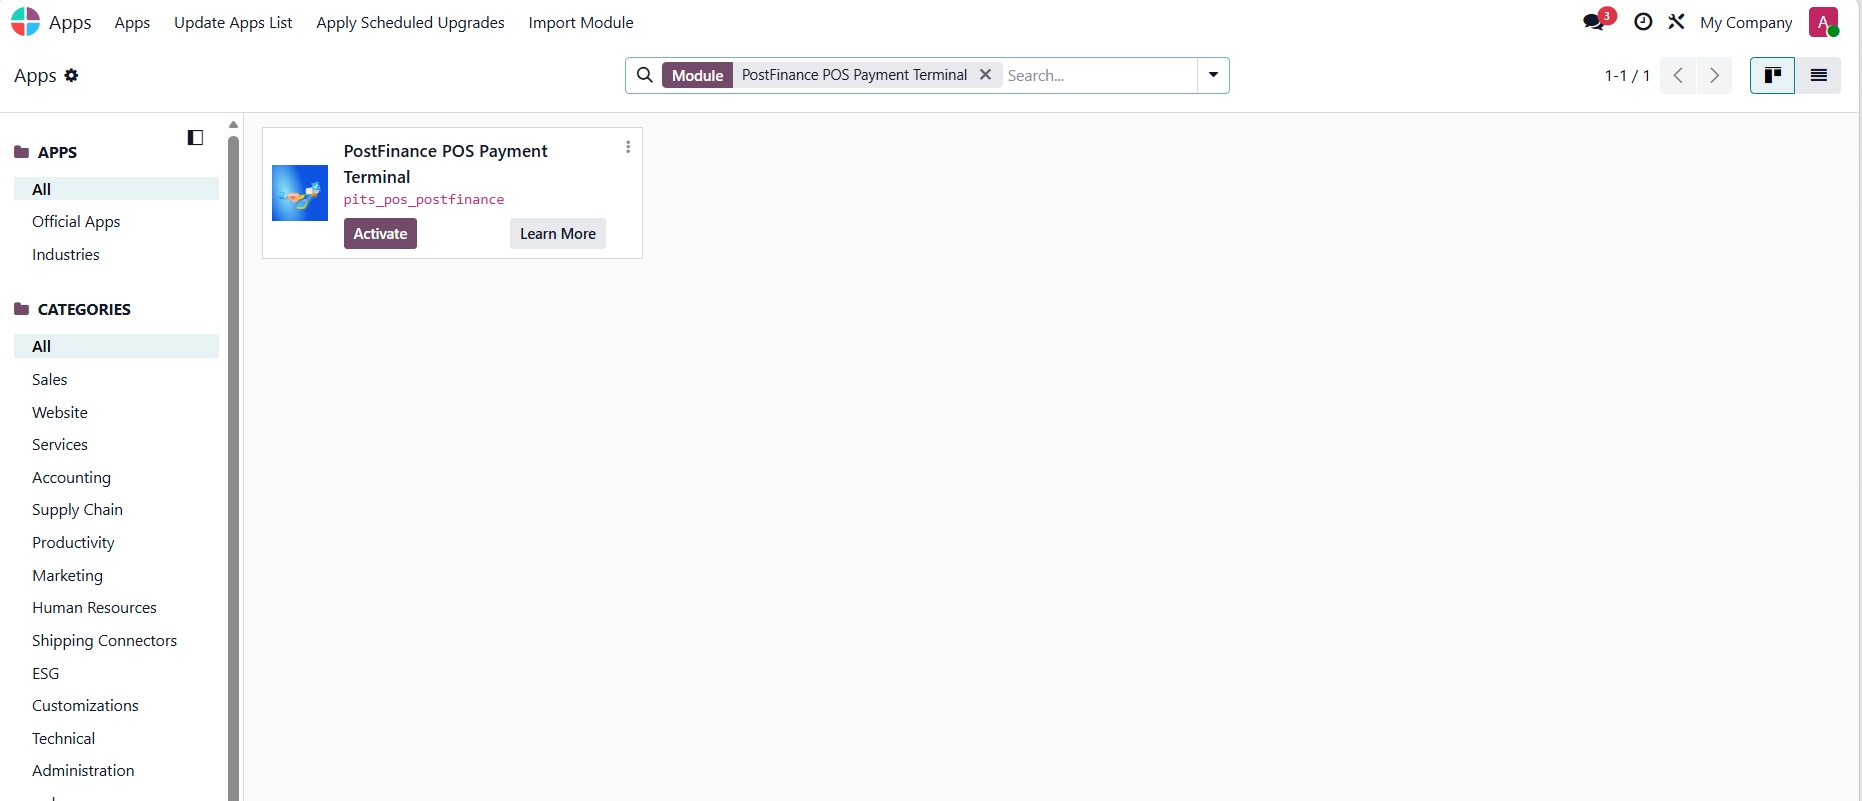
Task: Click the PostFinance module thumbnail image
Action: pyautogui.click(x=300, y=193)
